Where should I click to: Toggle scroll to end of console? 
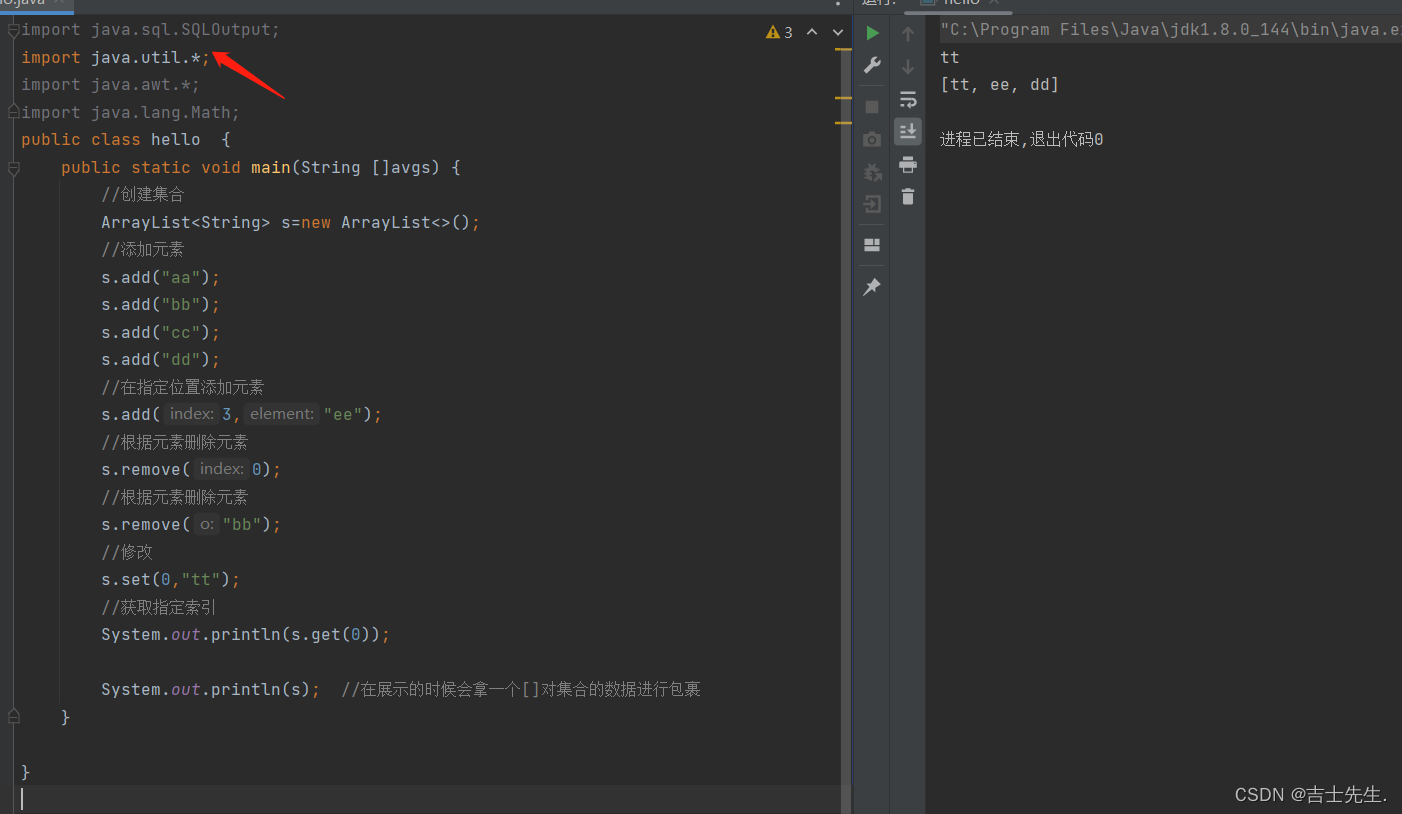pyautogui.click(x=908, y=131)
